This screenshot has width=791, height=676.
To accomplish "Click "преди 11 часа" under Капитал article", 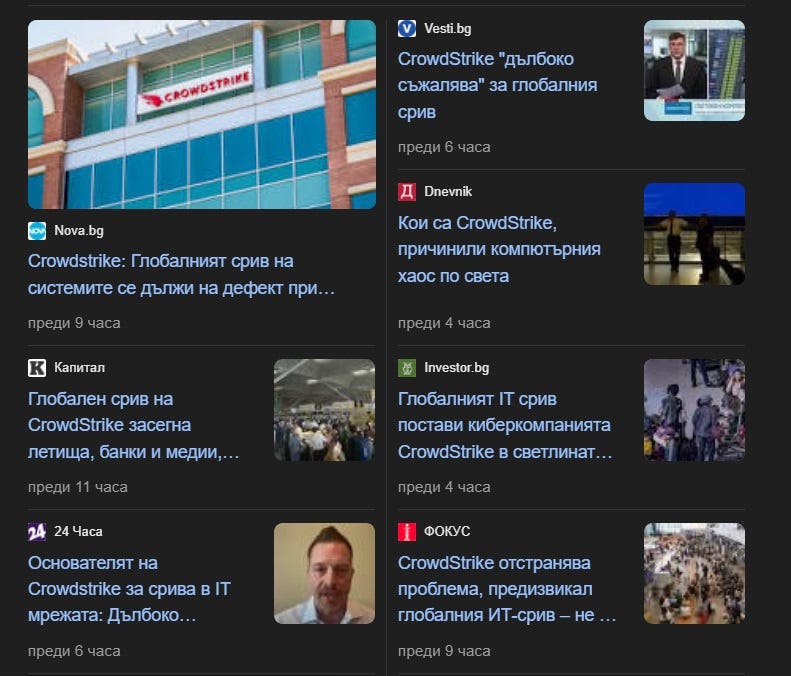I will 78,487.
